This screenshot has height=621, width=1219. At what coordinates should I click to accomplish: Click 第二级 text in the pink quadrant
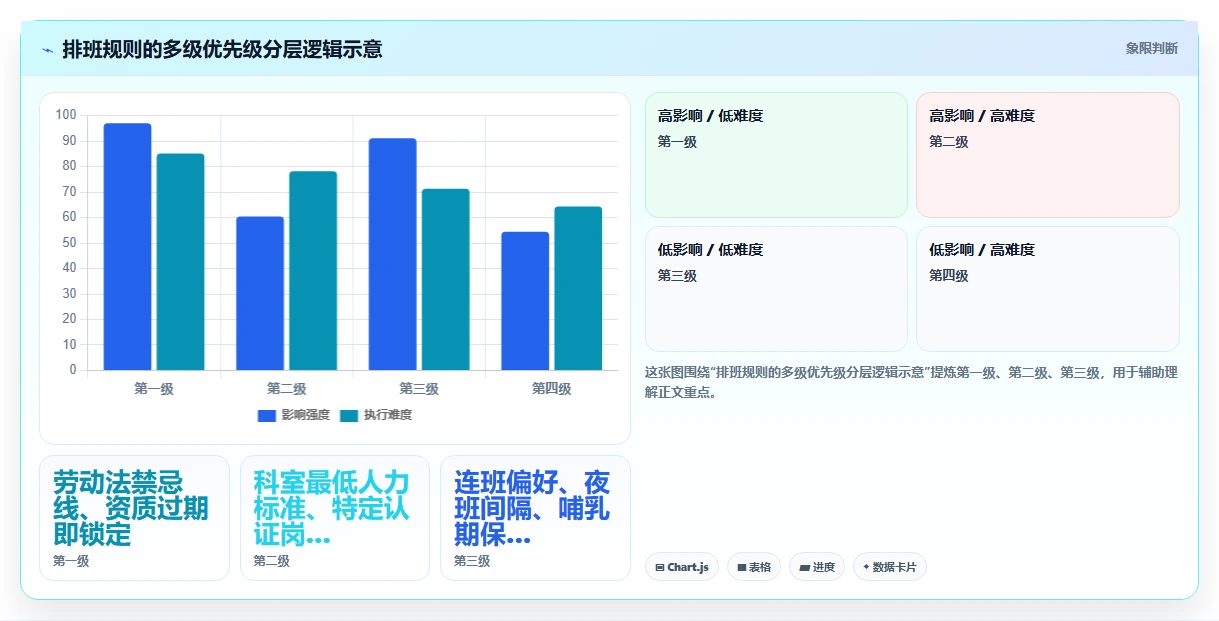click(x=949, y=142)
